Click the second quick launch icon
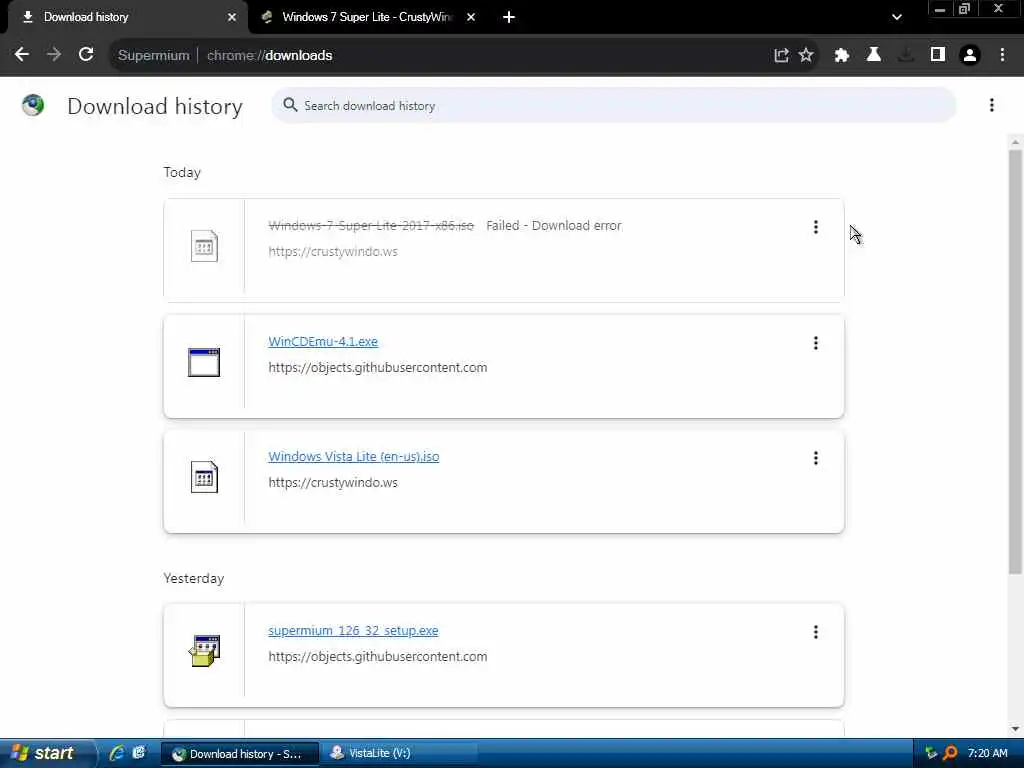 pyautogui.click(x=138, y=753)
